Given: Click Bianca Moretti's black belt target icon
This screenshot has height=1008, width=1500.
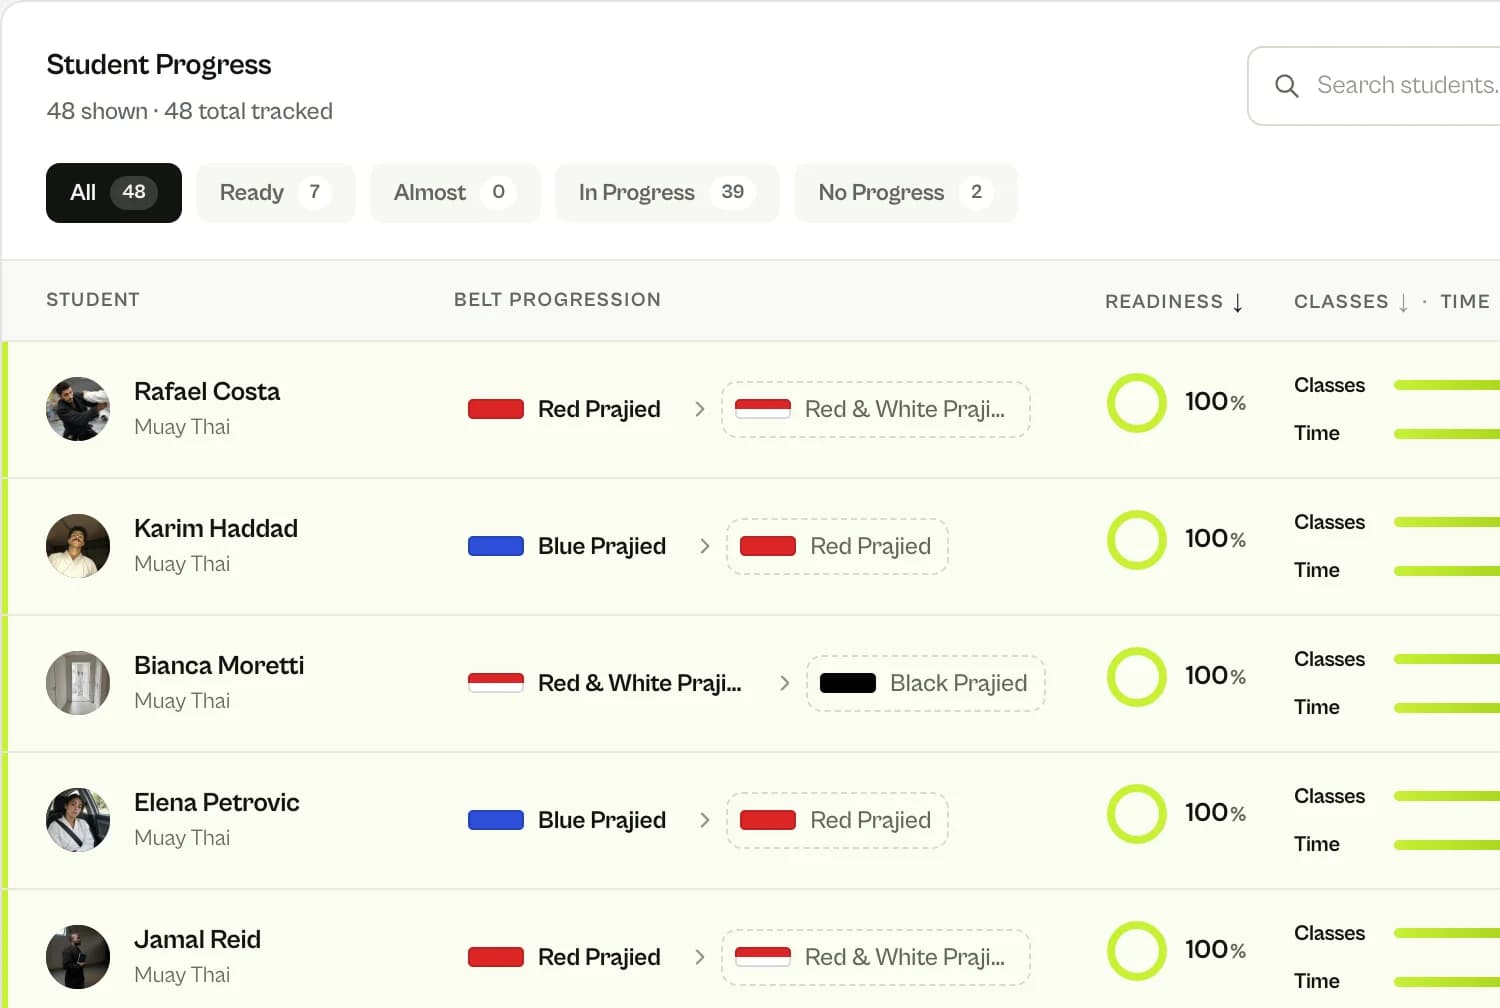Looking at the screenshot, I should [848, 683].
